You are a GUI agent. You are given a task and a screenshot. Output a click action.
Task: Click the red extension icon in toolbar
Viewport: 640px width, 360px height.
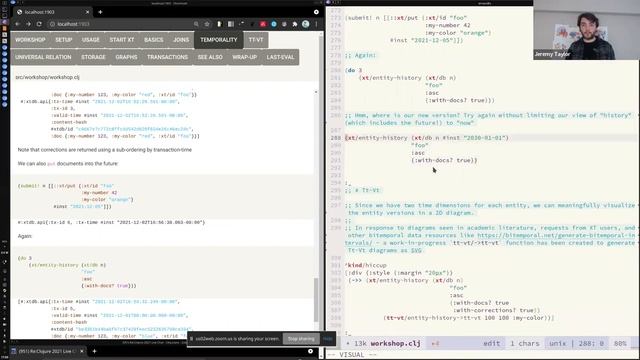tap(263, 24)
